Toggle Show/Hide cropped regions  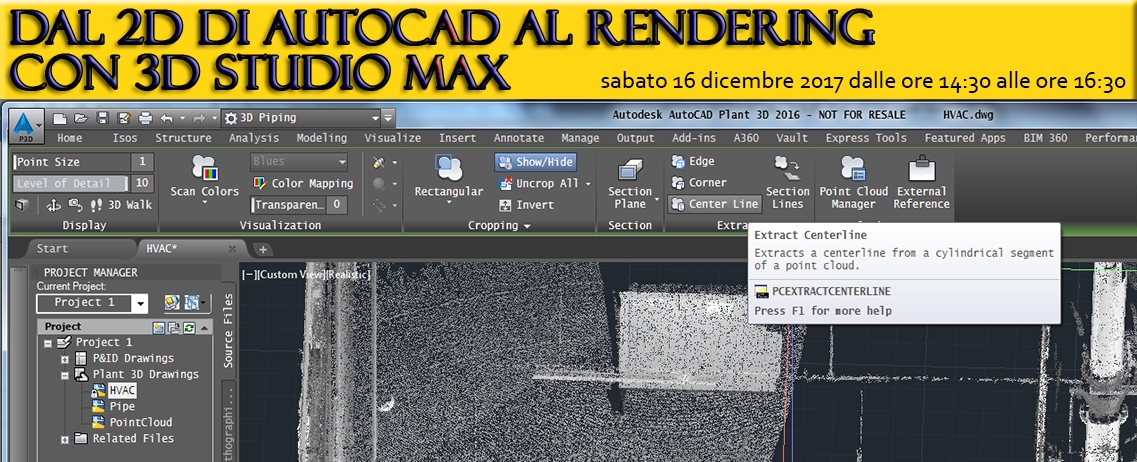(x=536, y=162)
